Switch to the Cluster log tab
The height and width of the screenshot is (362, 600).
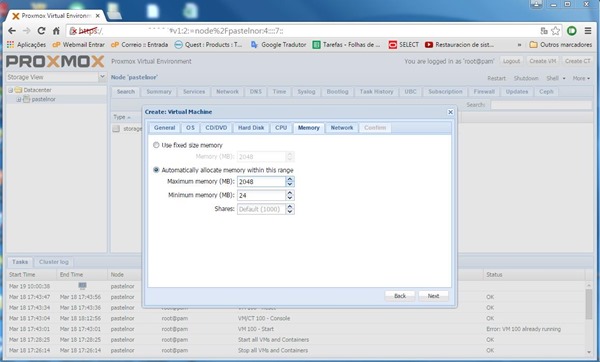[x=54, y=262]
